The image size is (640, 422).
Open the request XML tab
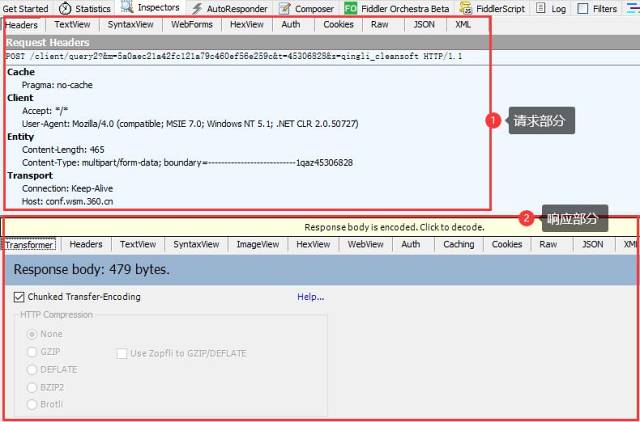pyautogui.click(x=463, y=24)
